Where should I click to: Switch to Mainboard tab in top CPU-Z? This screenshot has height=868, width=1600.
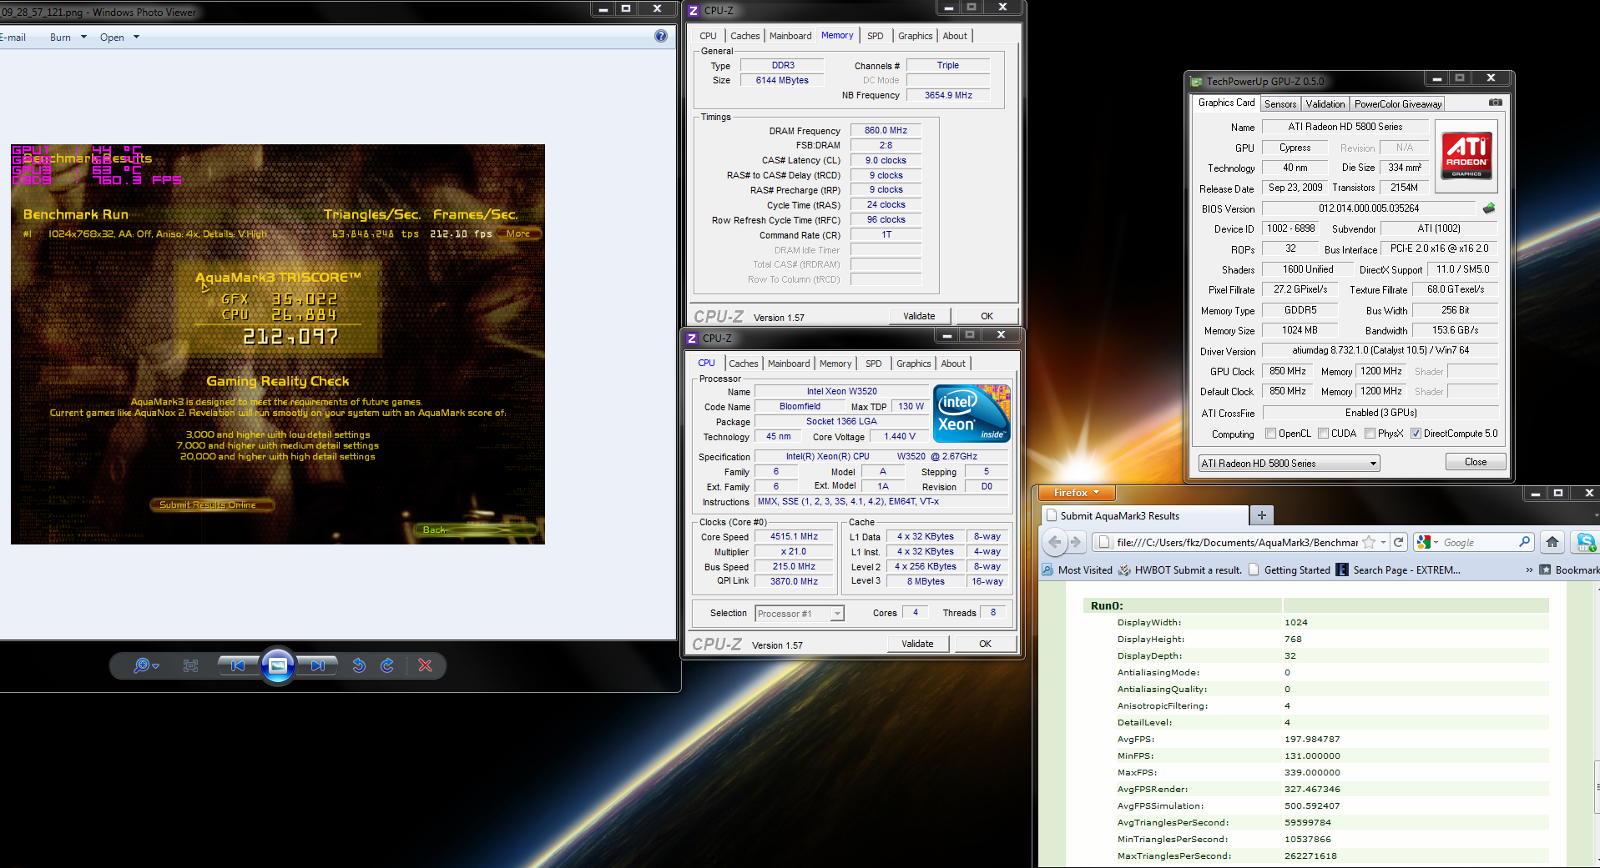click(790, 36)
